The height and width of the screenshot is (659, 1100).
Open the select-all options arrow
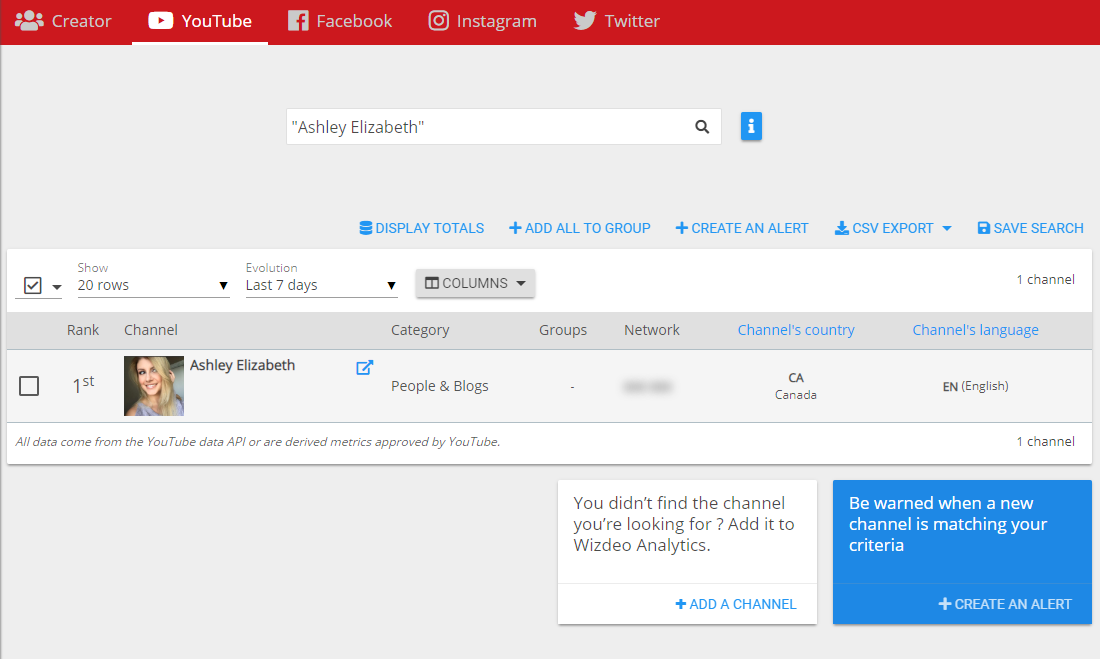click(57, 287)
